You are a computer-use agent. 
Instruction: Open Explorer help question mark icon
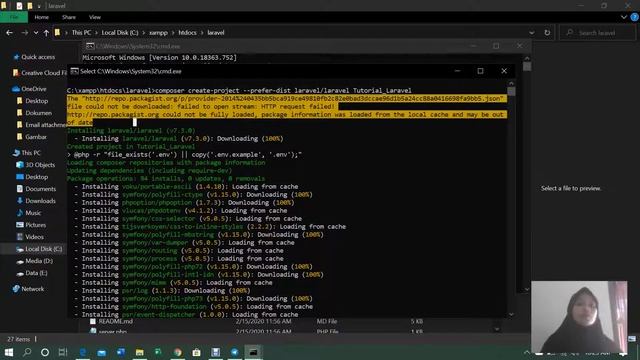click(x=634, y=17)
